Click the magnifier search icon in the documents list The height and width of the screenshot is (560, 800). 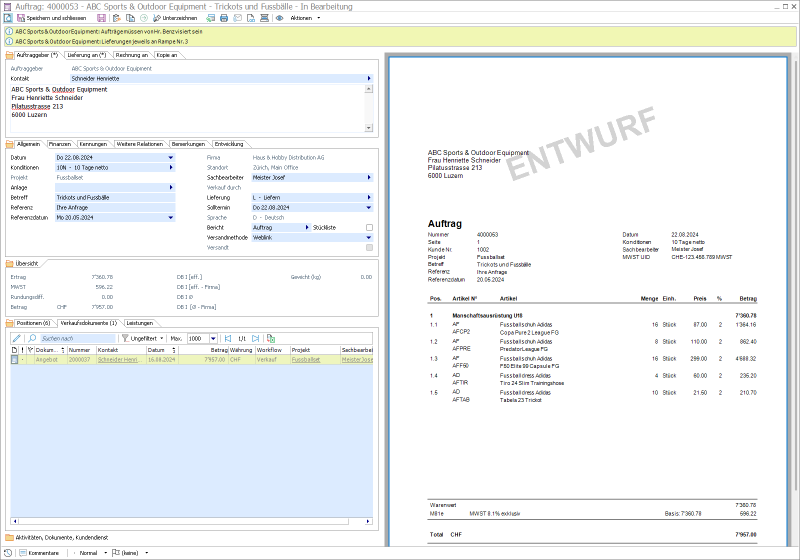(x=32, y=338)
